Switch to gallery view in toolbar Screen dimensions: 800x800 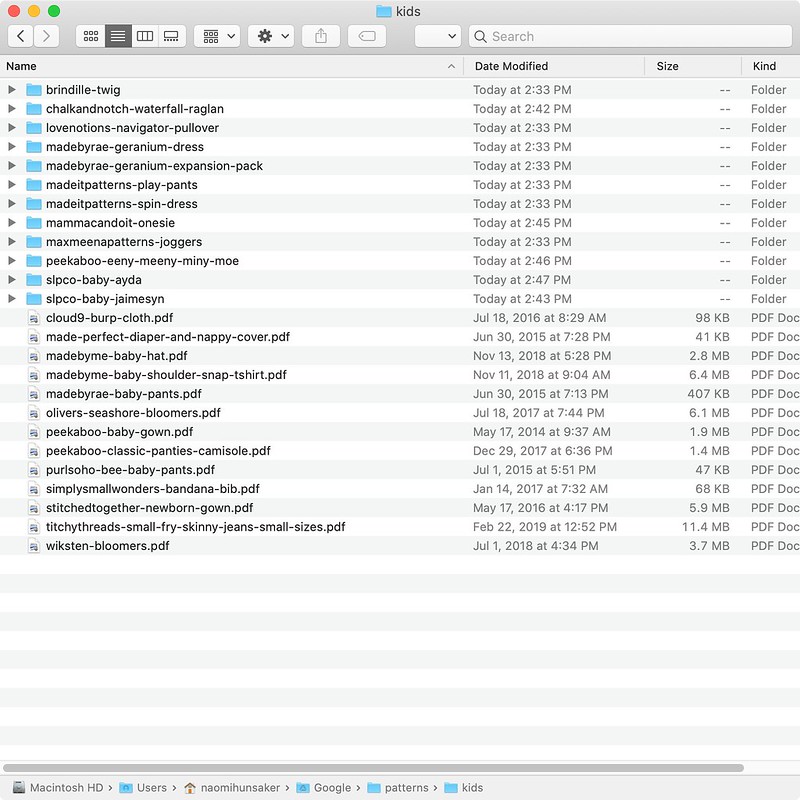(171, 36)
